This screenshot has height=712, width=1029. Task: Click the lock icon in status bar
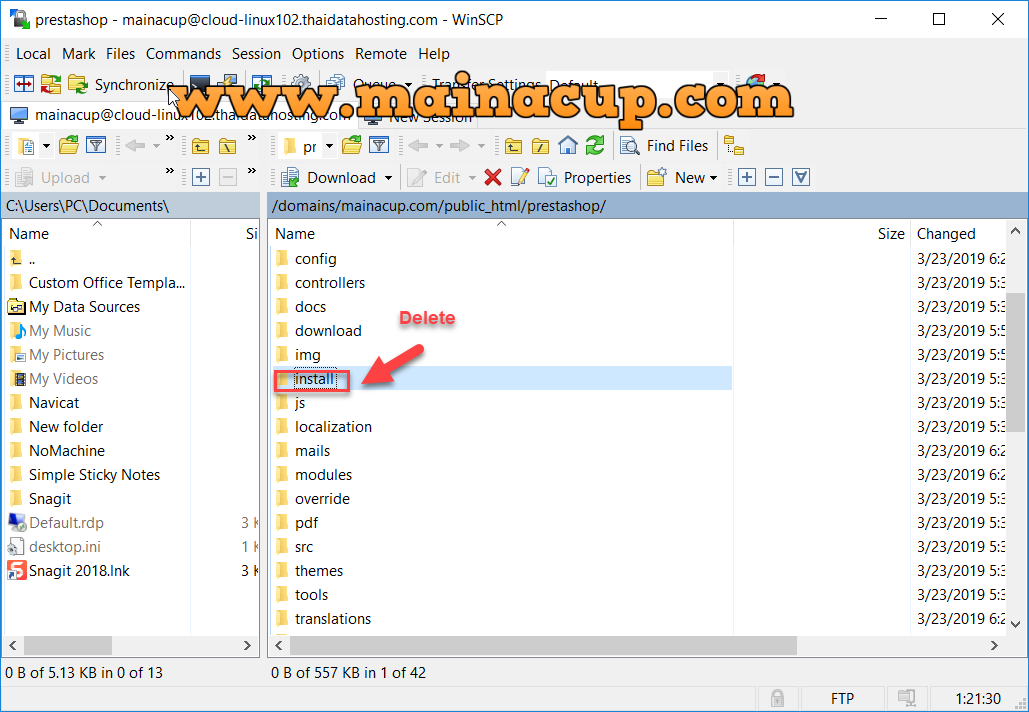[x=777, y=698]
